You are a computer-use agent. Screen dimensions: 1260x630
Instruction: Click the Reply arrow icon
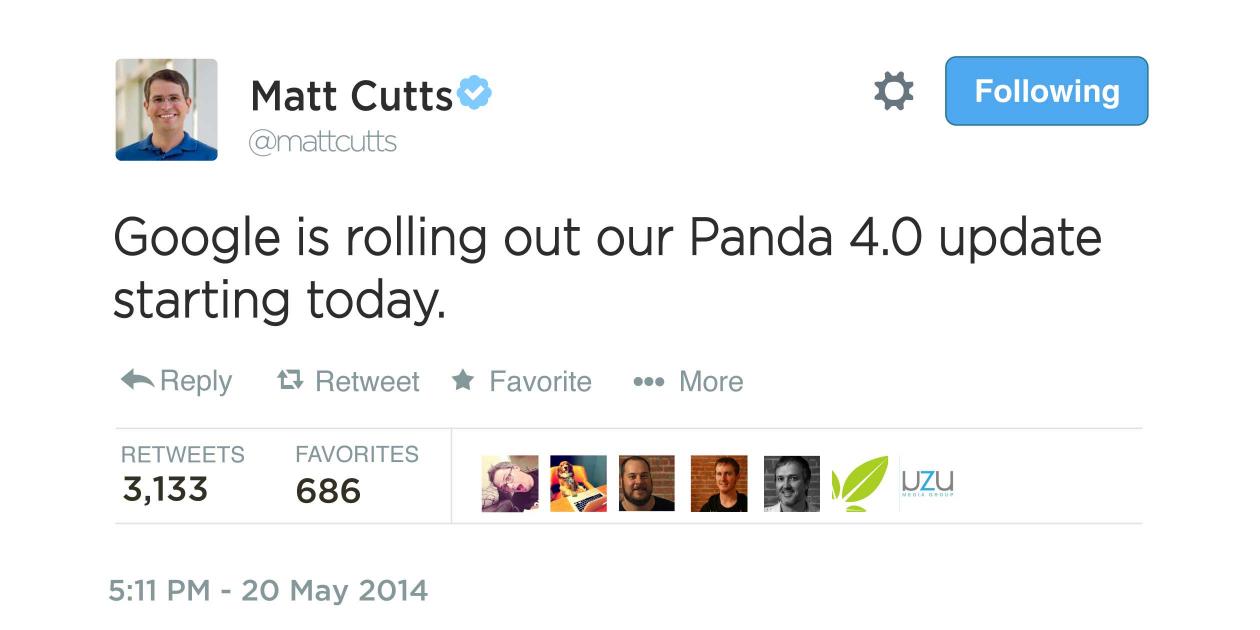[x=137, y=380]
